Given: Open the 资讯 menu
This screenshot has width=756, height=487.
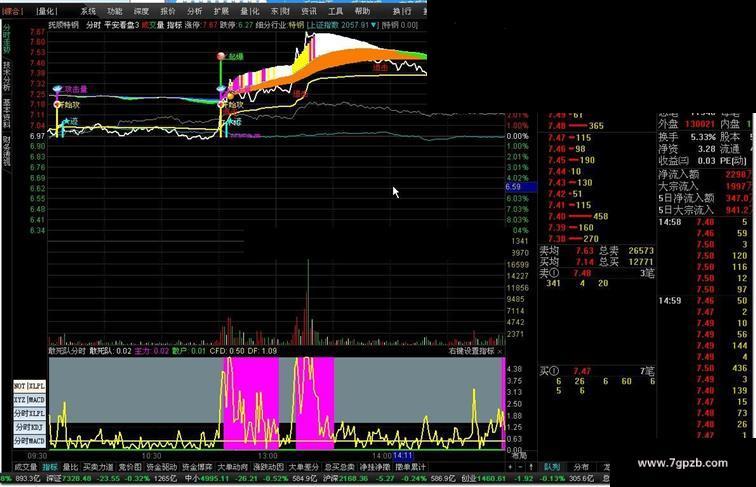Looking at the screenshot, I should [309, 11].
